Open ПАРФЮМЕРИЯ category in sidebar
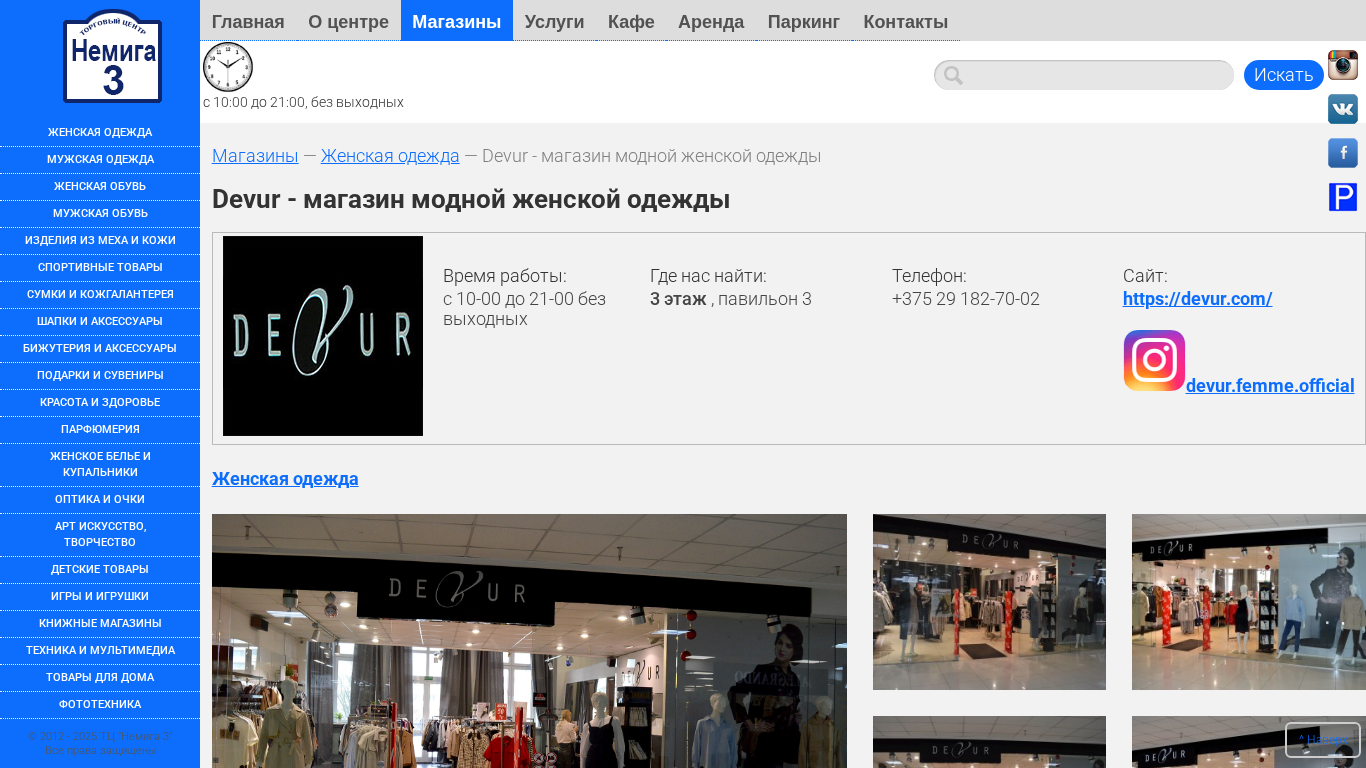Viewport: 1366px width, 768px height. [x=100, y=430]
